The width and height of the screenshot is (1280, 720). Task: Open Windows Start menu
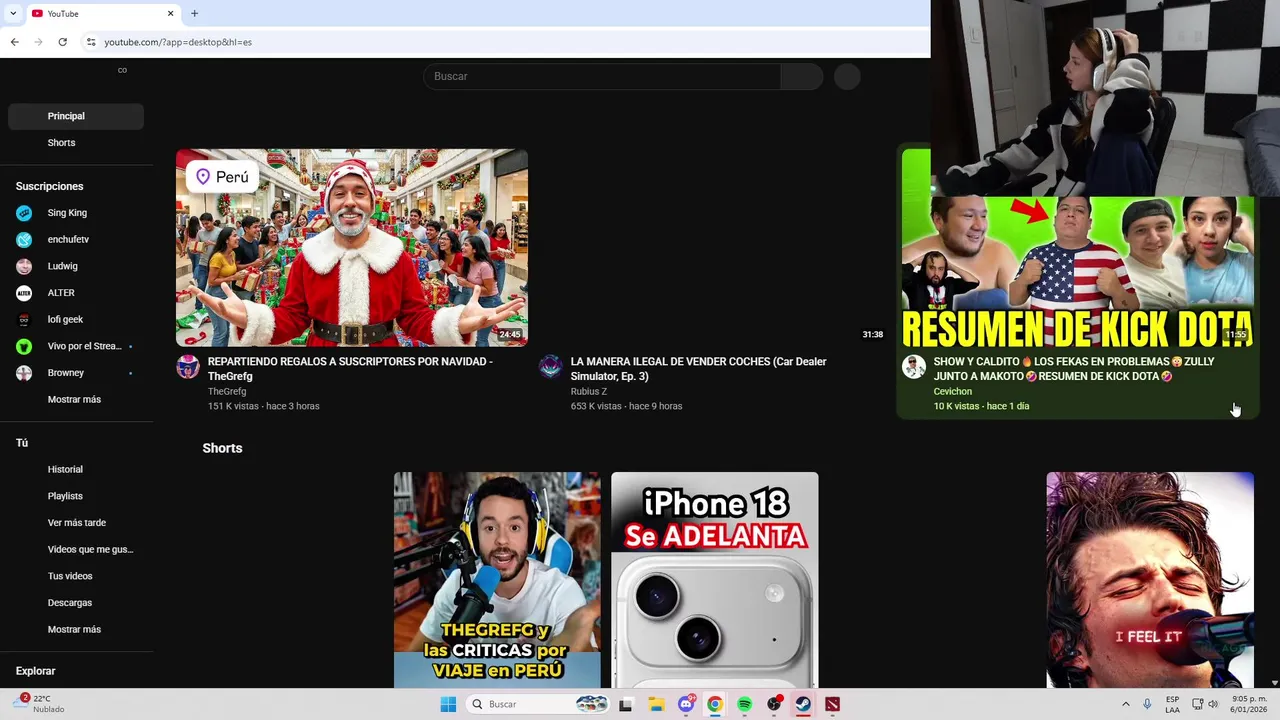pyautogui.click(x=448, y=704)
